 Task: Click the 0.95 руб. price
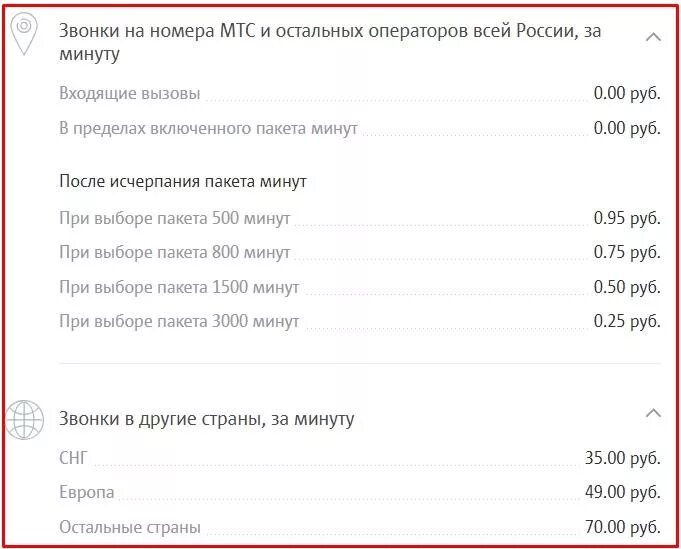pyautogui.click(x=626, y=218)
